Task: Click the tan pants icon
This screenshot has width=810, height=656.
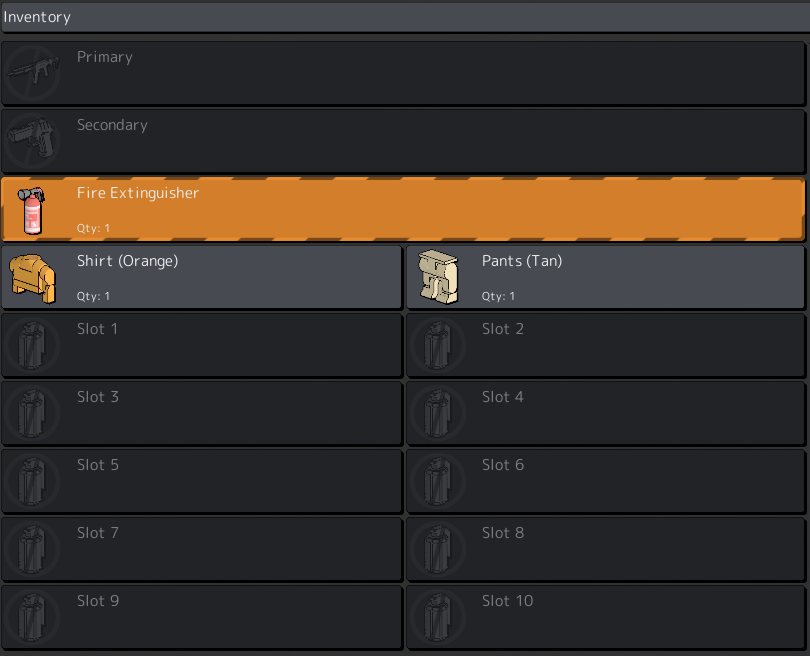Action: pos(438,277)
